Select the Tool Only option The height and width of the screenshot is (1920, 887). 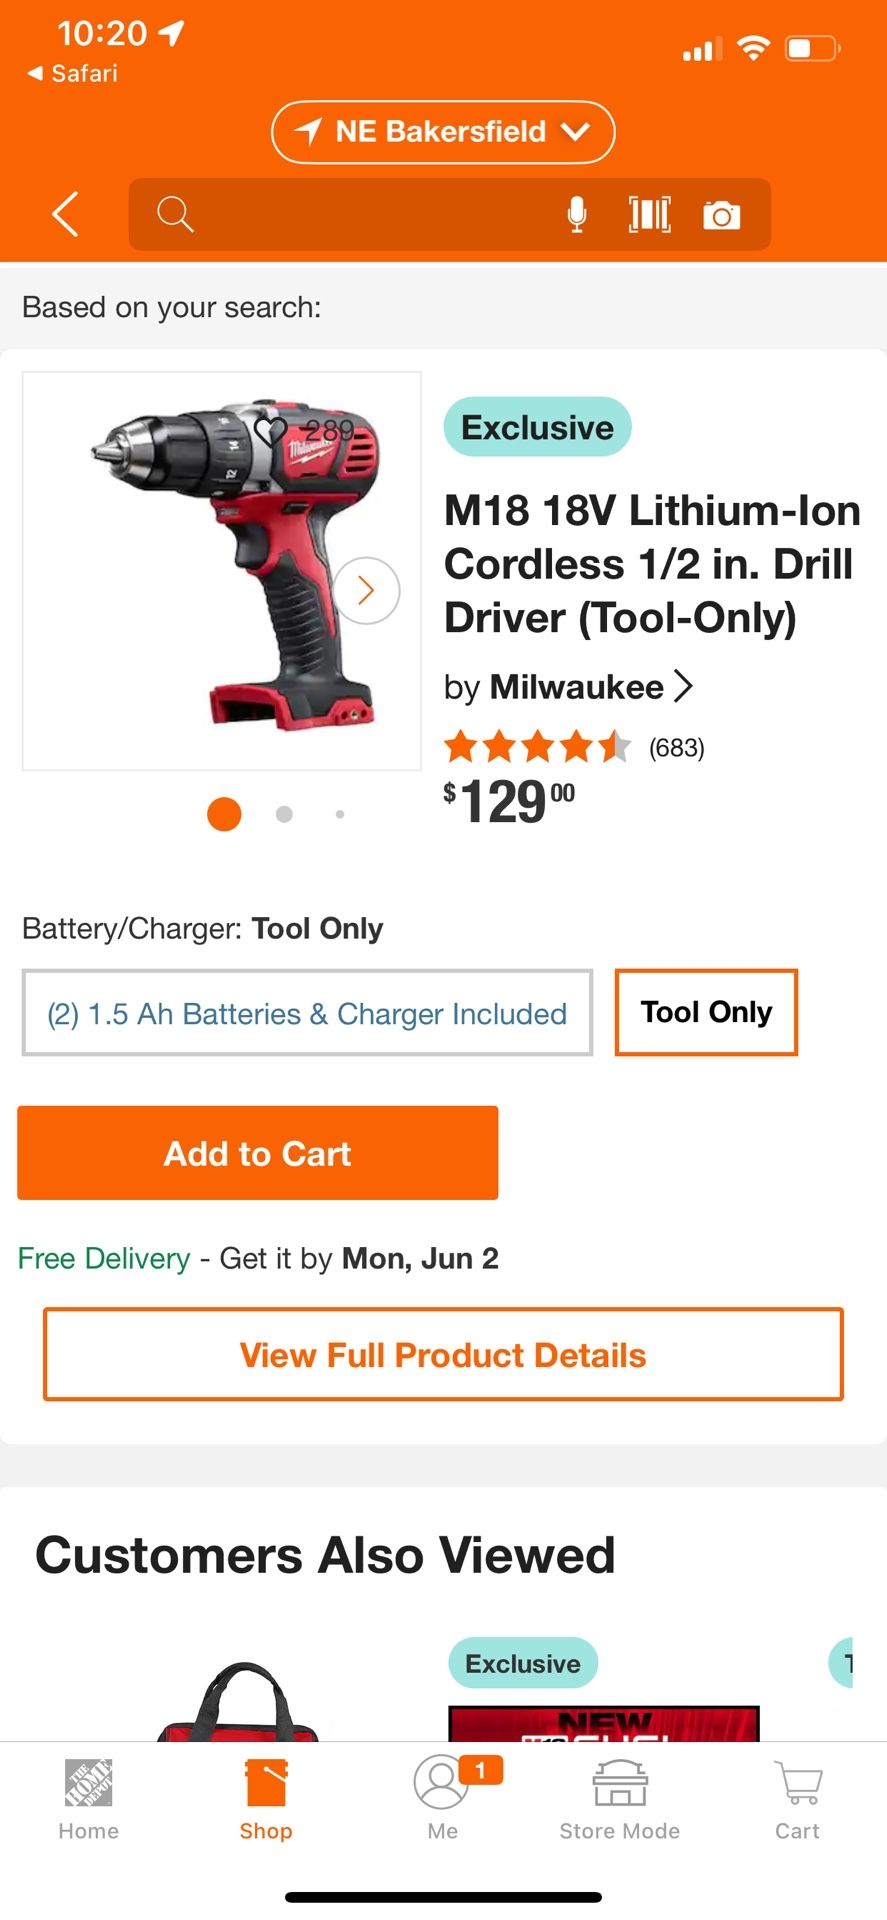[x=706, y=1012]
